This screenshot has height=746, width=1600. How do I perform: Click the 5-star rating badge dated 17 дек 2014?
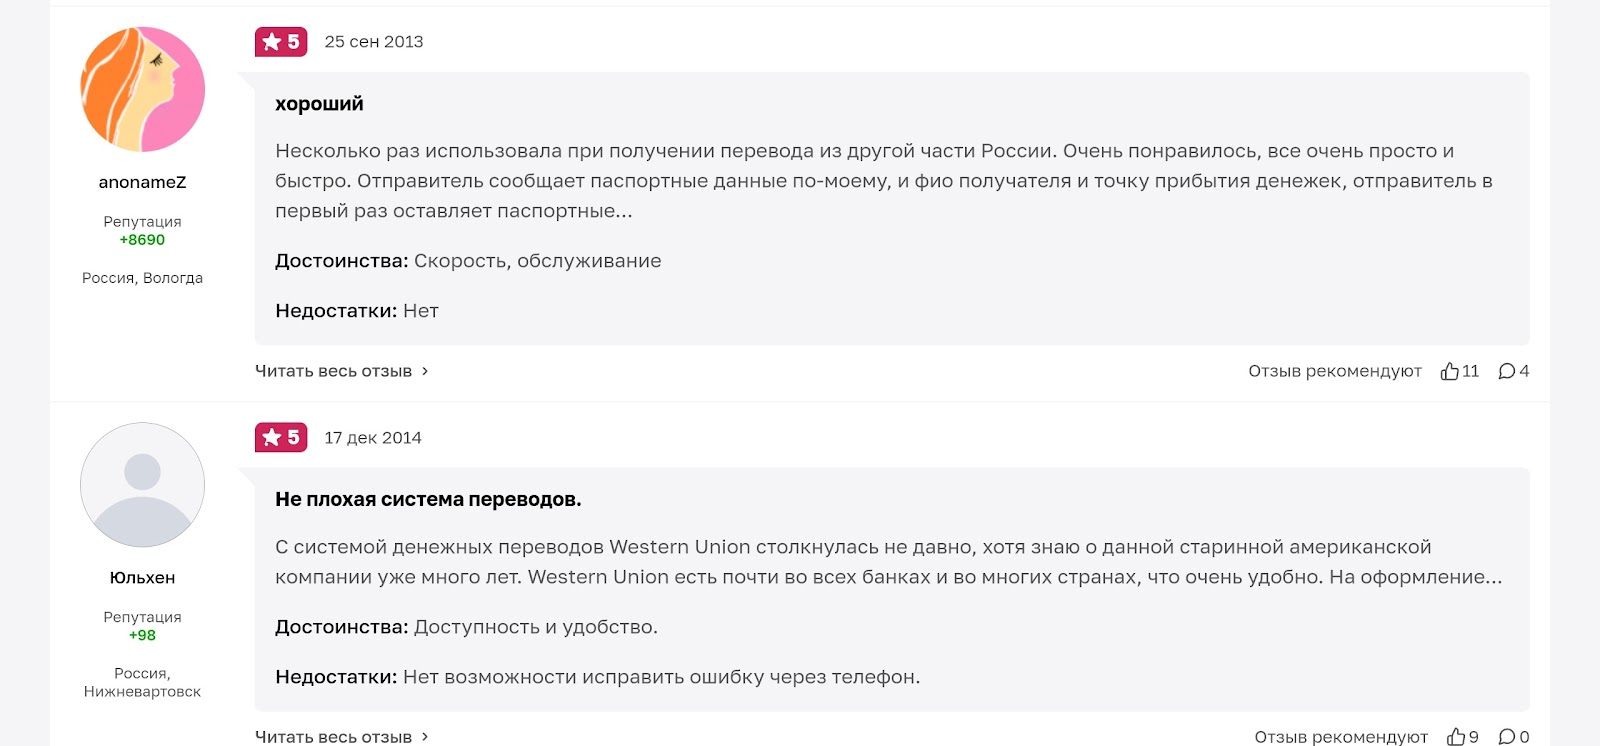281,438
